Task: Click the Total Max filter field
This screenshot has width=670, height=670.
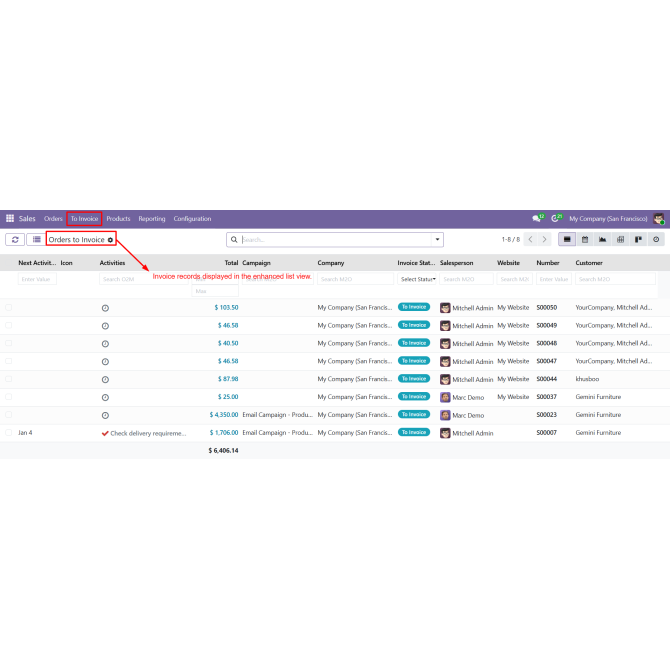Action: click(x=215, y=291)
